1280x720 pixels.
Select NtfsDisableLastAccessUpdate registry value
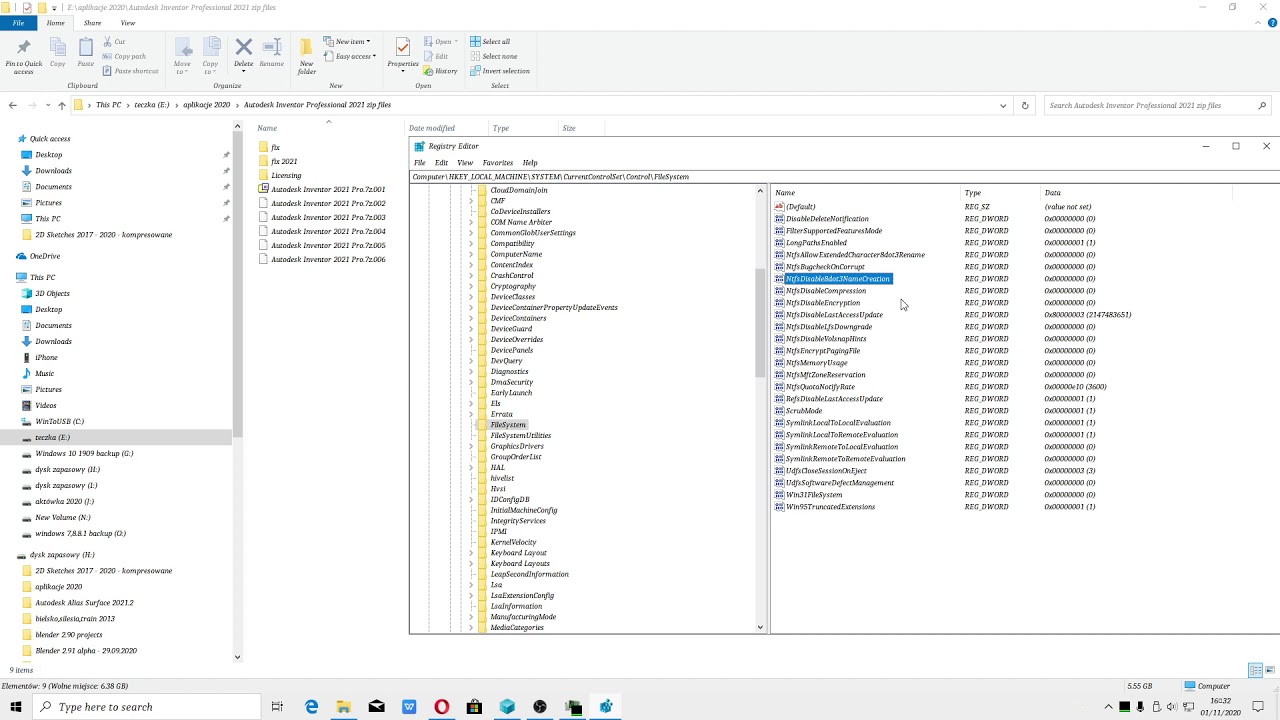[834, 315]
